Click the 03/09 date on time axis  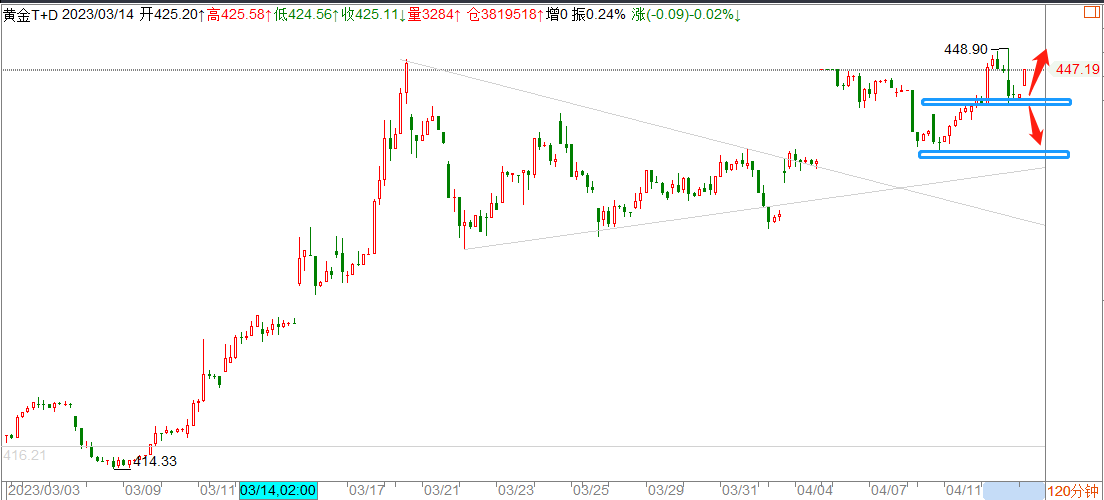[x=145, y=490]
